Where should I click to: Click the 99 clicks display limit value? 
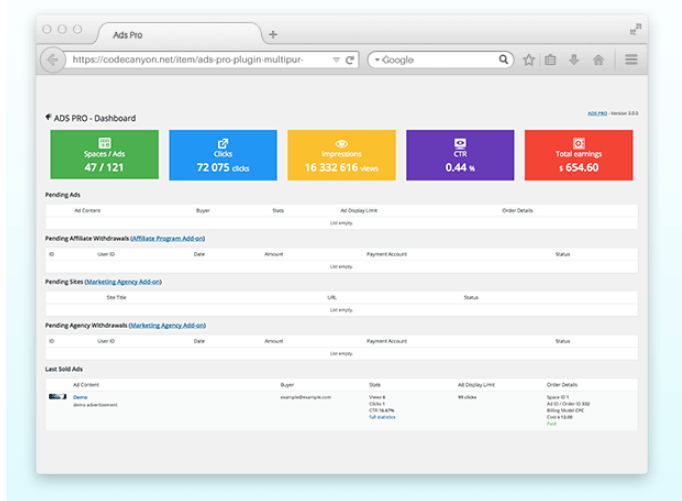pyautogui.click(x=467, y=397)
